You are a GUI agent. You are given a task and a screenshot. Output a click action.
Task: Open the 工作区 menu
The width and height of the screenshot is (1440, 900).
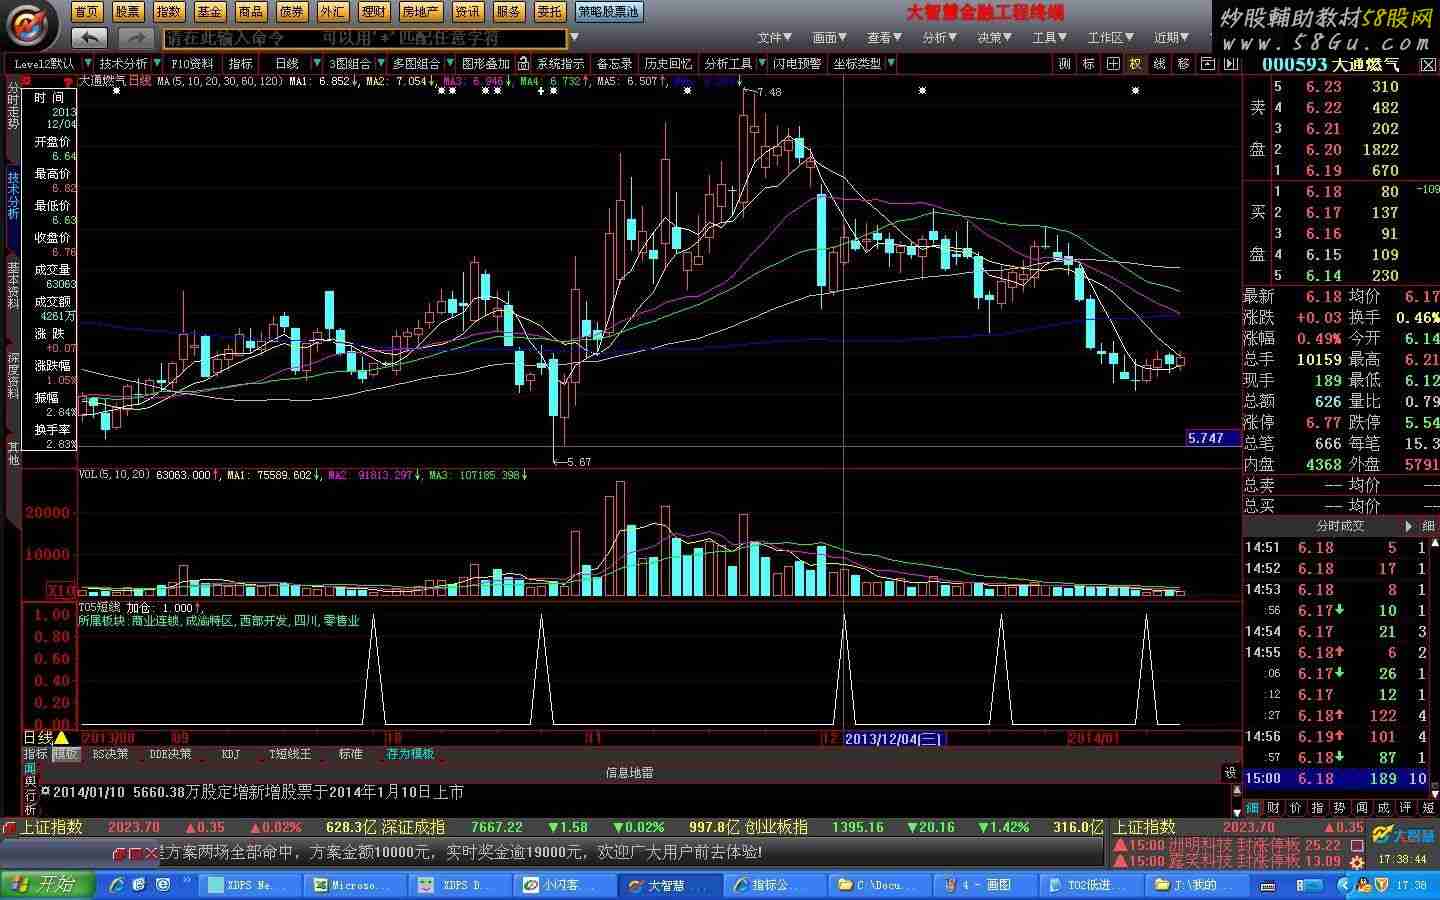point(1110,38)
